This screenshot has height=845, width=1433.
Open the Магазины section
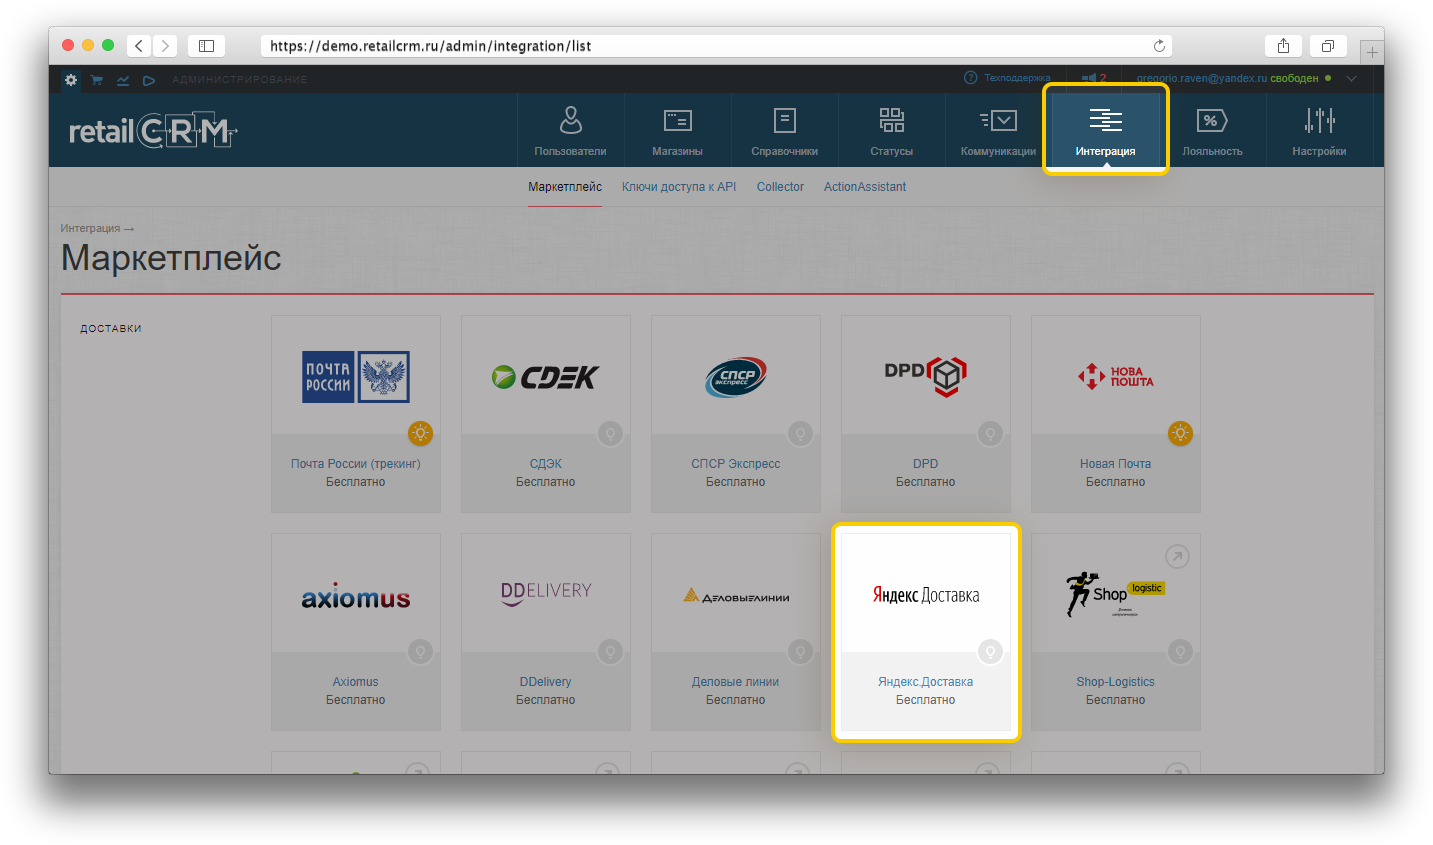click(x=677, y=131)
